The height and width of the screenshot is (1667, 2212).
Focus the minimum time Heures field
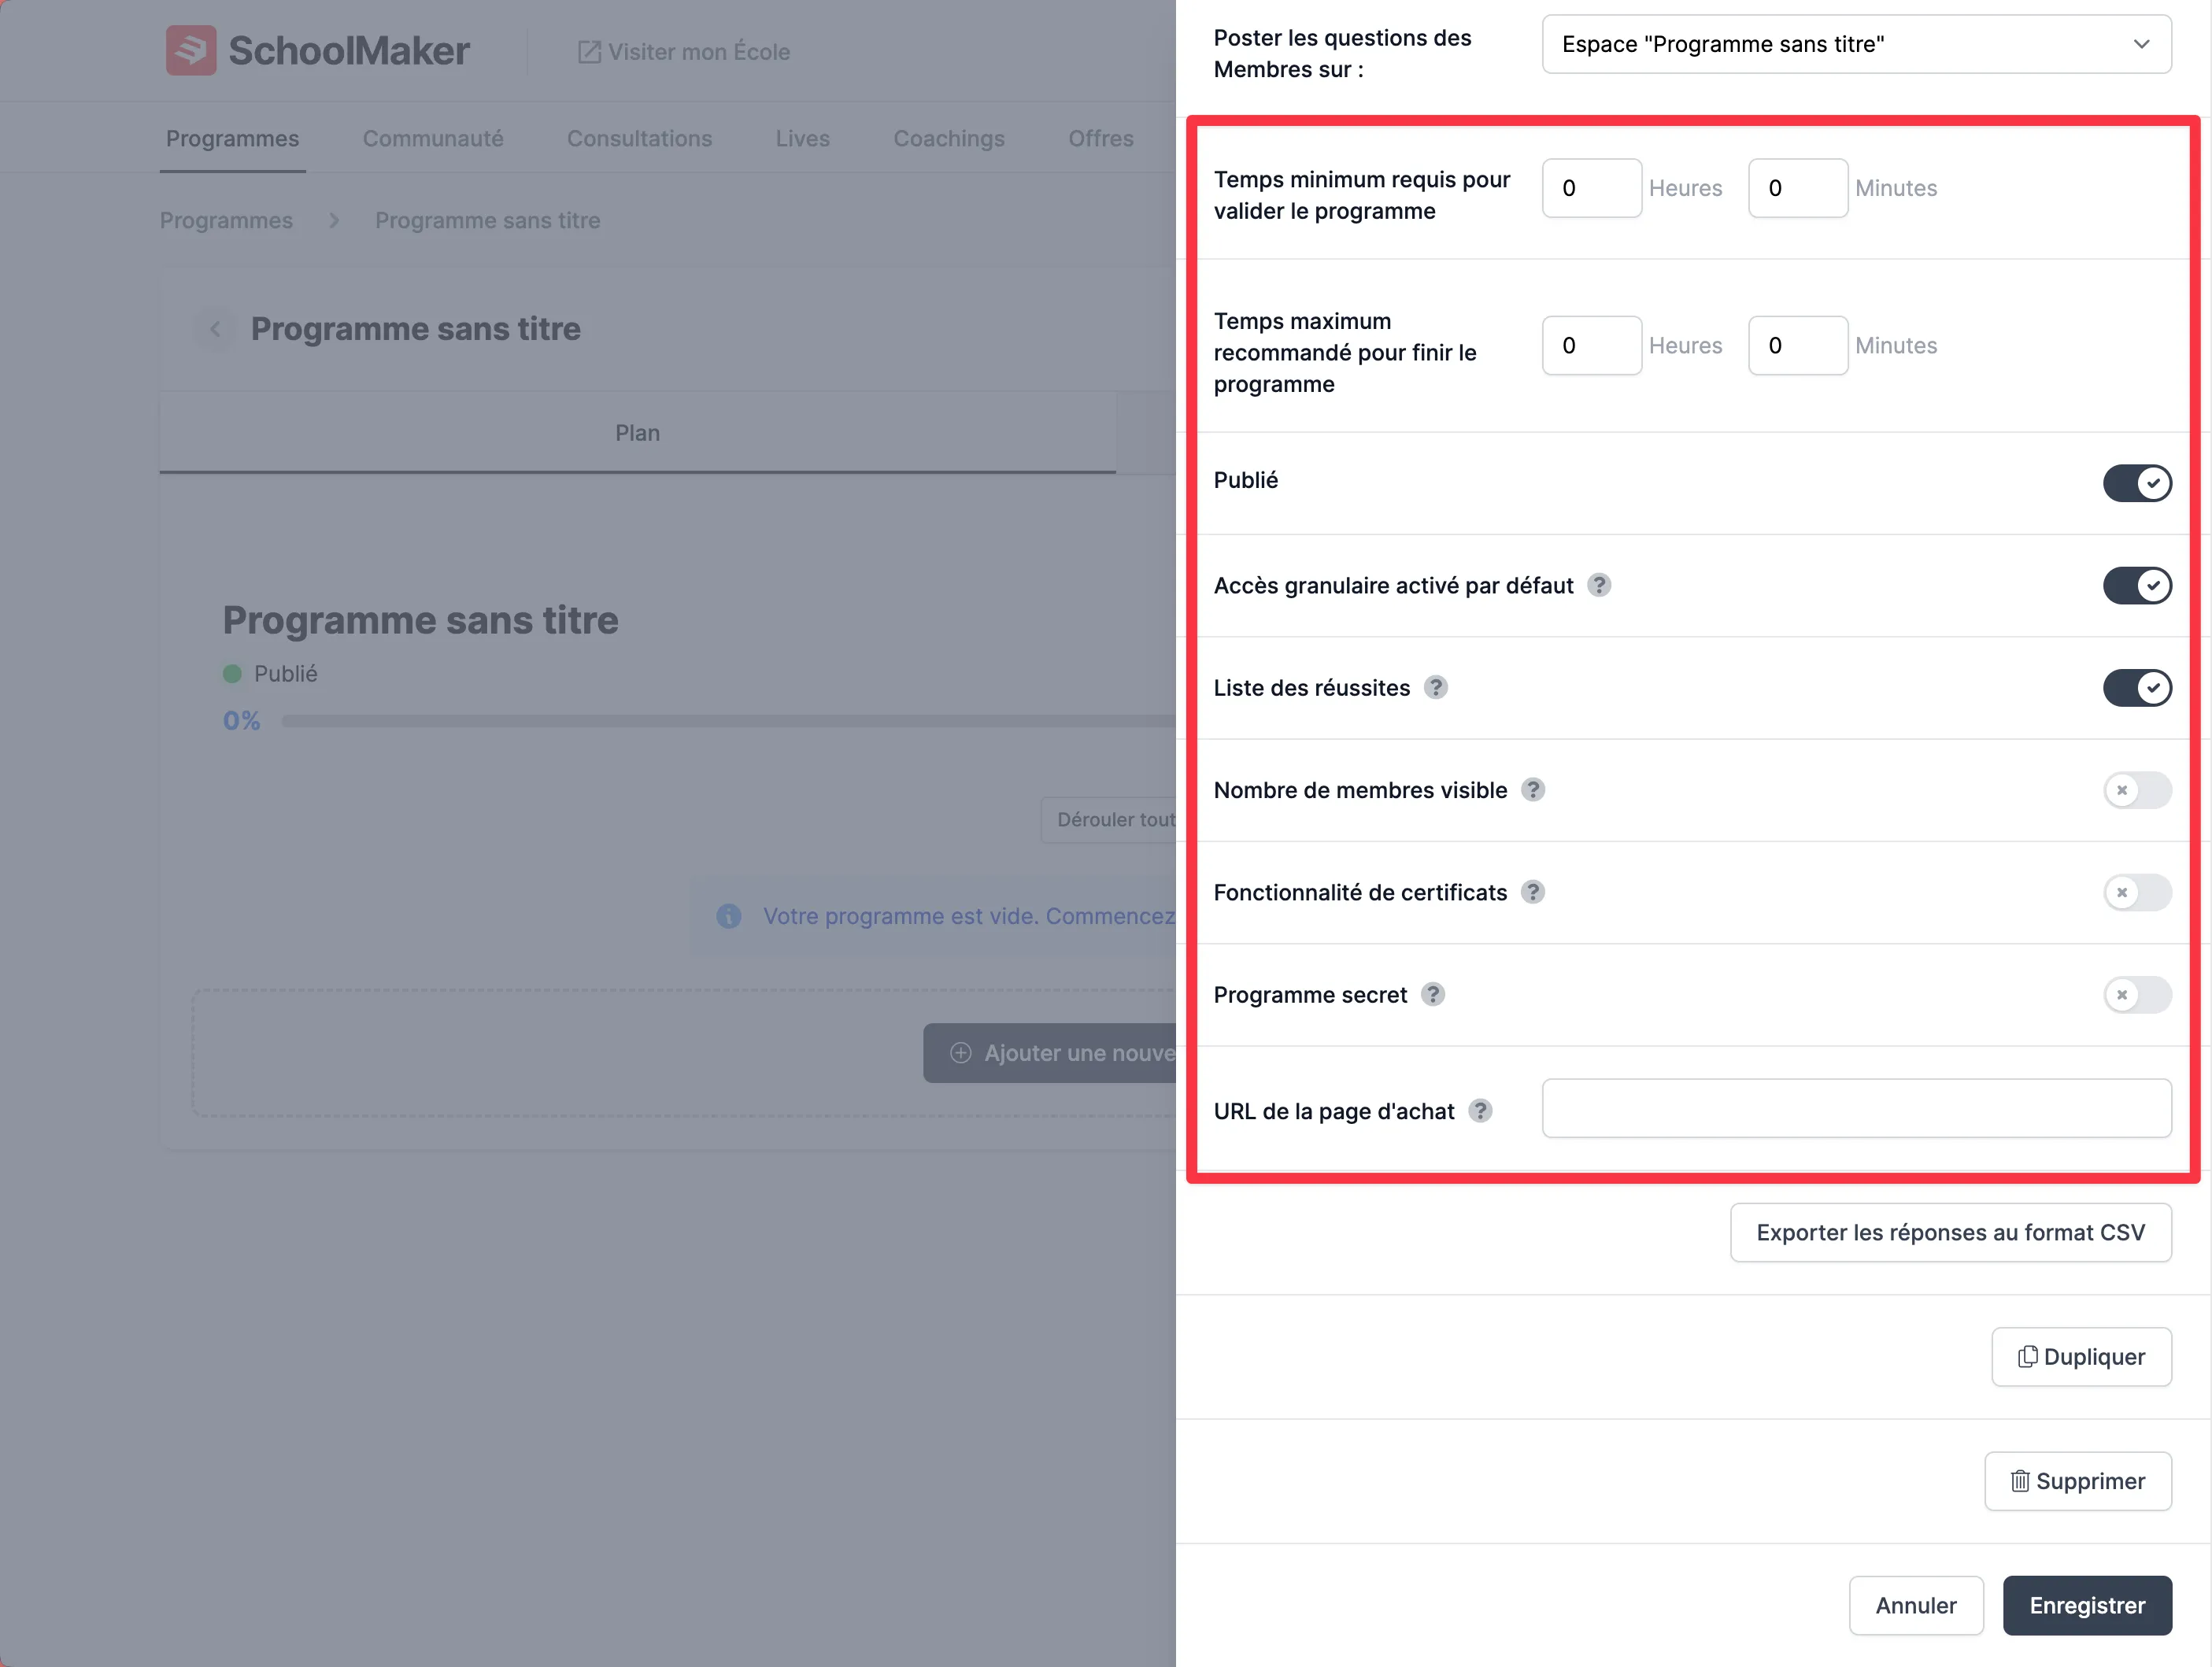coord(1591,188)
